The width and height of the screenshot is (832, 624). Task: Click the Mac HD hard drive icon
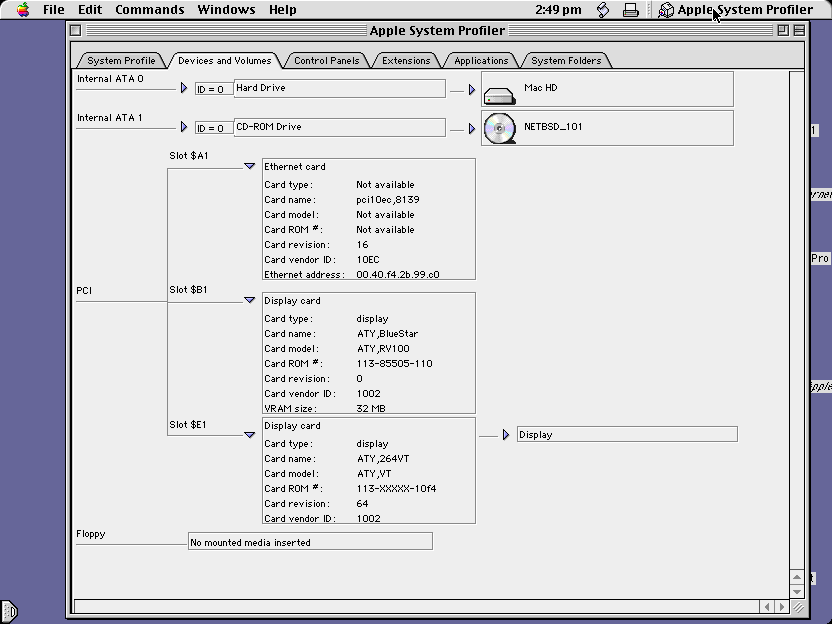pyautogui.click(x=499, y=96)
